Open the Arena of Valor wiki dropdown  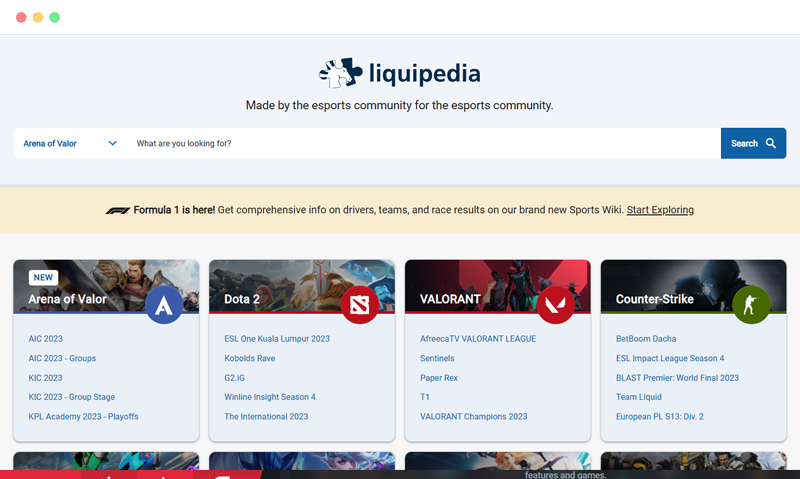coord(70,143)
